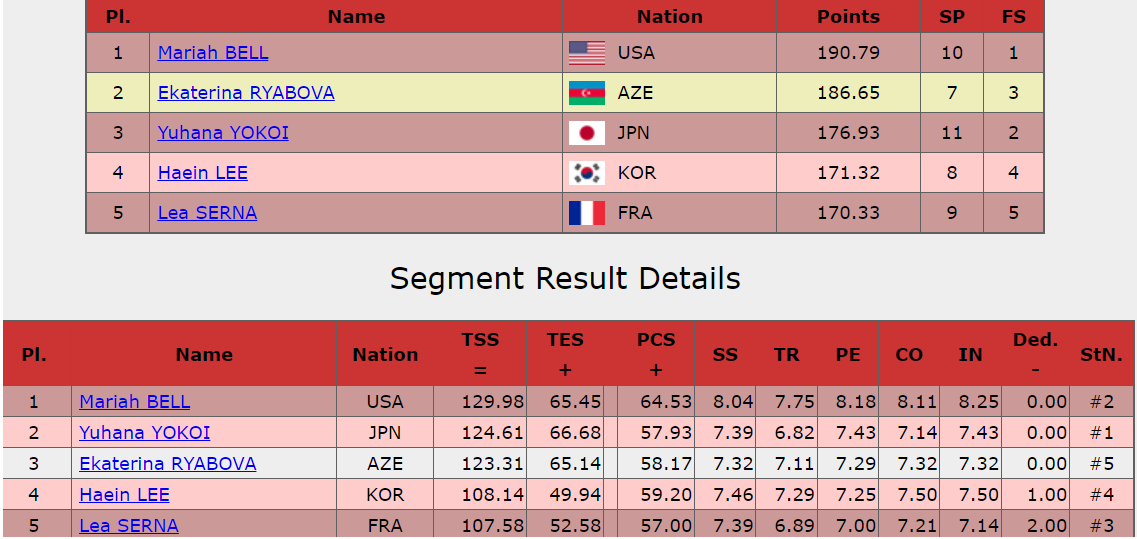This screenshot has width=1137, height=539.
Task: Open Lea SERNA link in segment details
Action: click(x=129, y=526)
